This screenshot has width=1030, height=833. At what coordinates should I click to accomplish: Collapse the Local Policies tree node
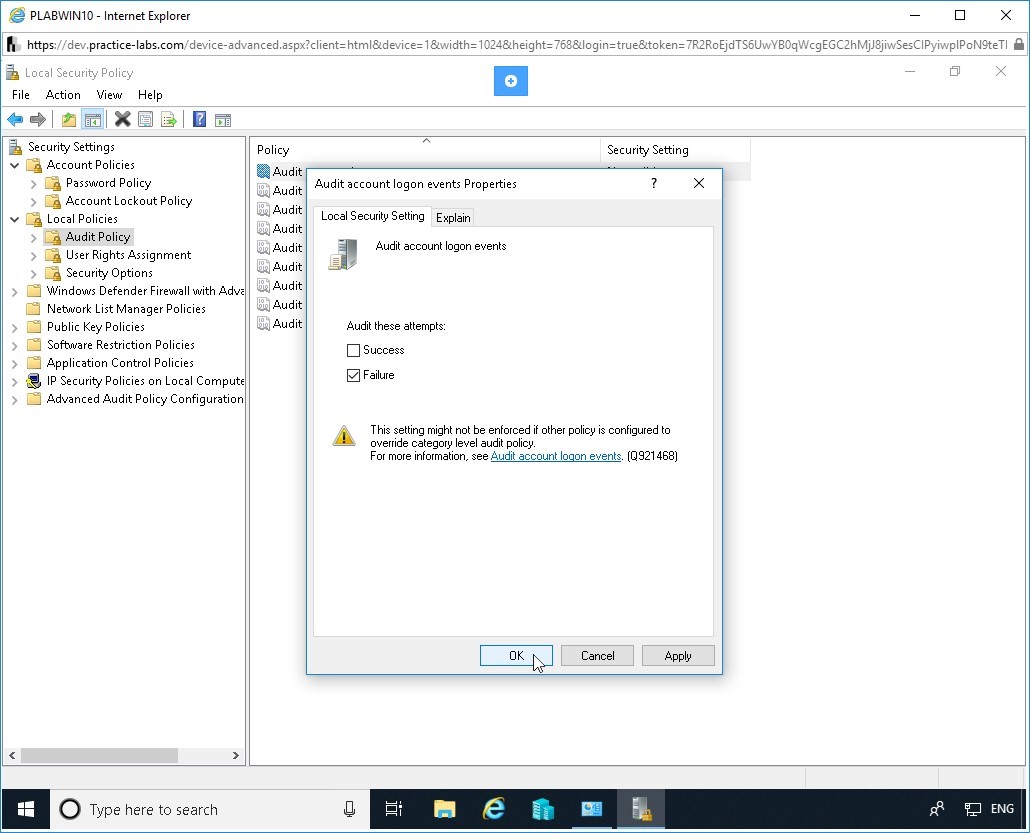coord(14,219)
